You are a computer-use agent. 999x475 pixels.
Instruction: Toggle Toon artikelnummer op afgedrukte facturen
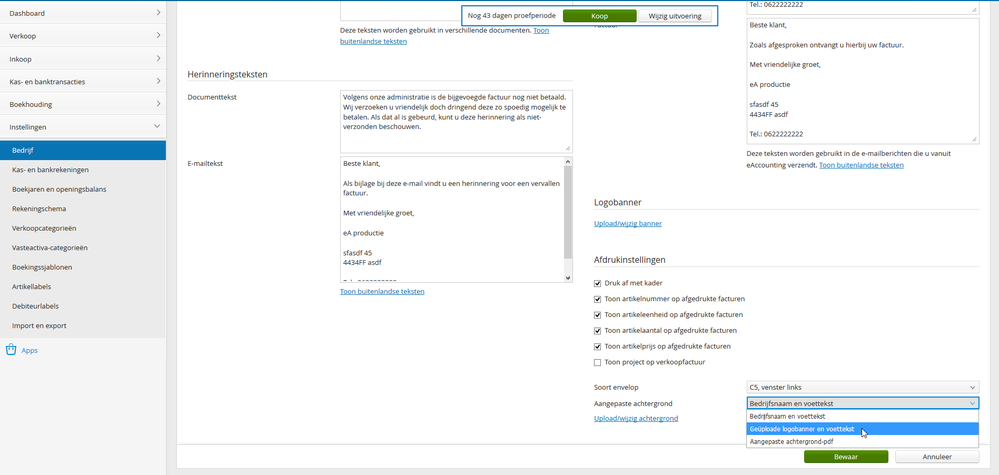(598, 299)
